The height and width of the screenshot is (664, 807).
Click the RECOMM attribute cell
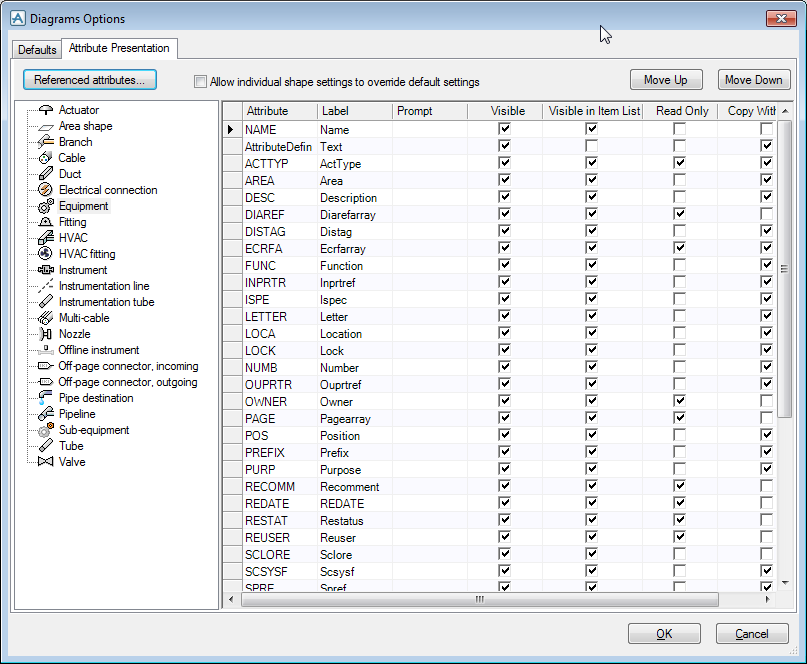[x=279, y=486]
